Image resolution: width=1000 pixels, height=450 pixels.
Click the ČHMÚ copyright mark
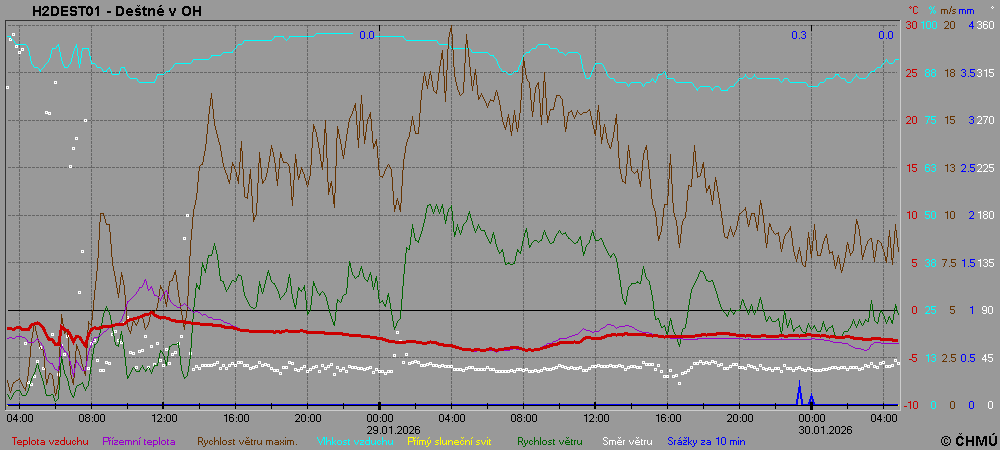[x=967, y=440]
